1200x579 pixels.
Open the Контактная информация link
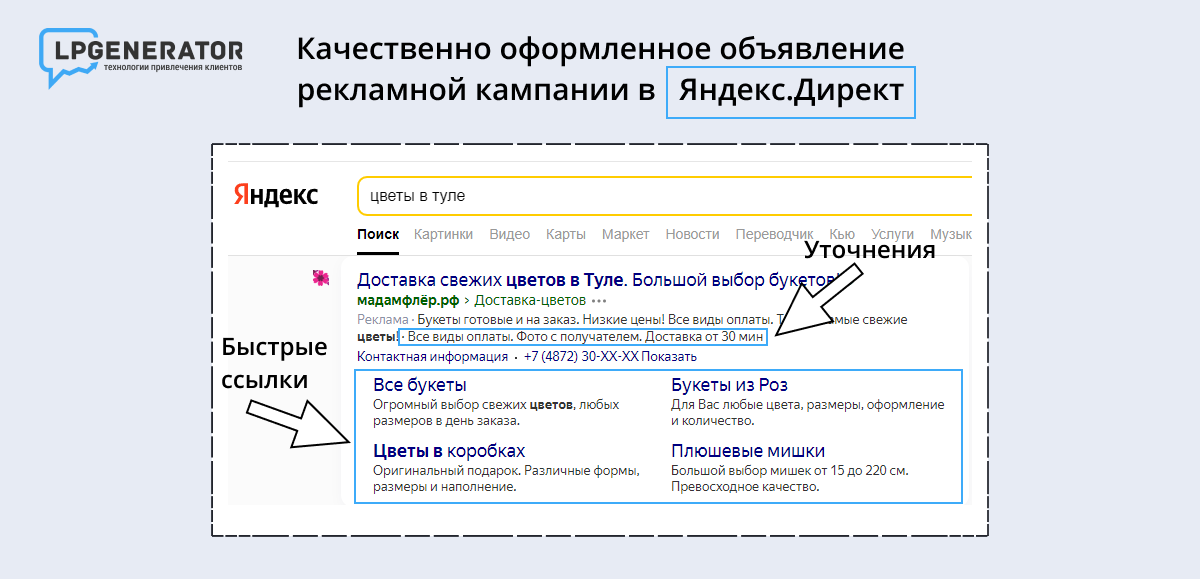click(433, 356)
